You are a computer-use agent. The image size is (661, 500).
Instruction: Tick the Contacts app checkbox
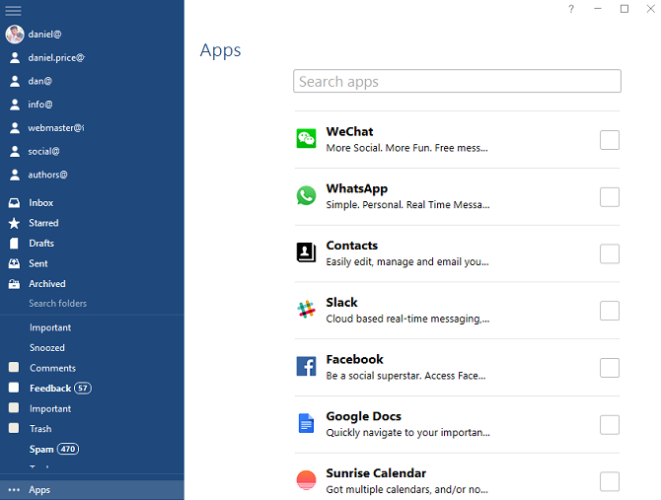click(610, 254)
